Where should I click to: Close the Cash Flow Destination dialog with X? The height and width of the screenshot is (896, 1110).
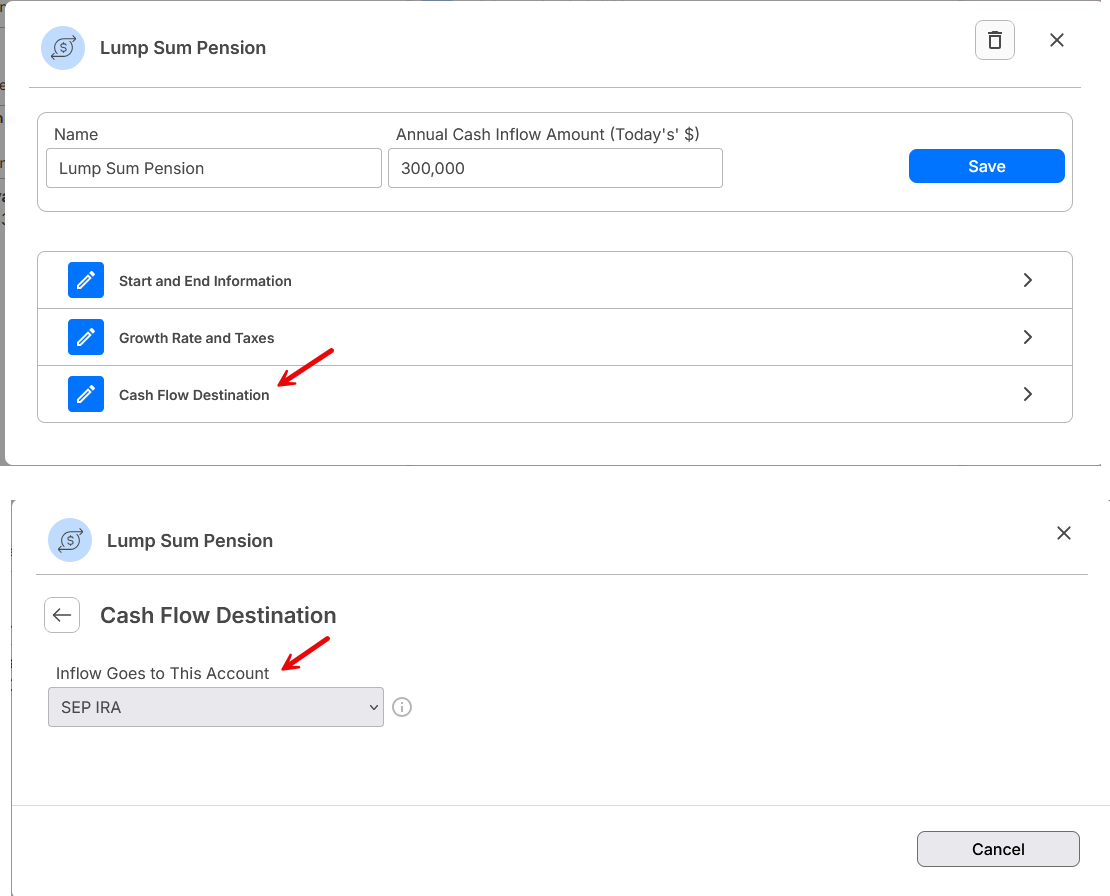(1064, 533)
